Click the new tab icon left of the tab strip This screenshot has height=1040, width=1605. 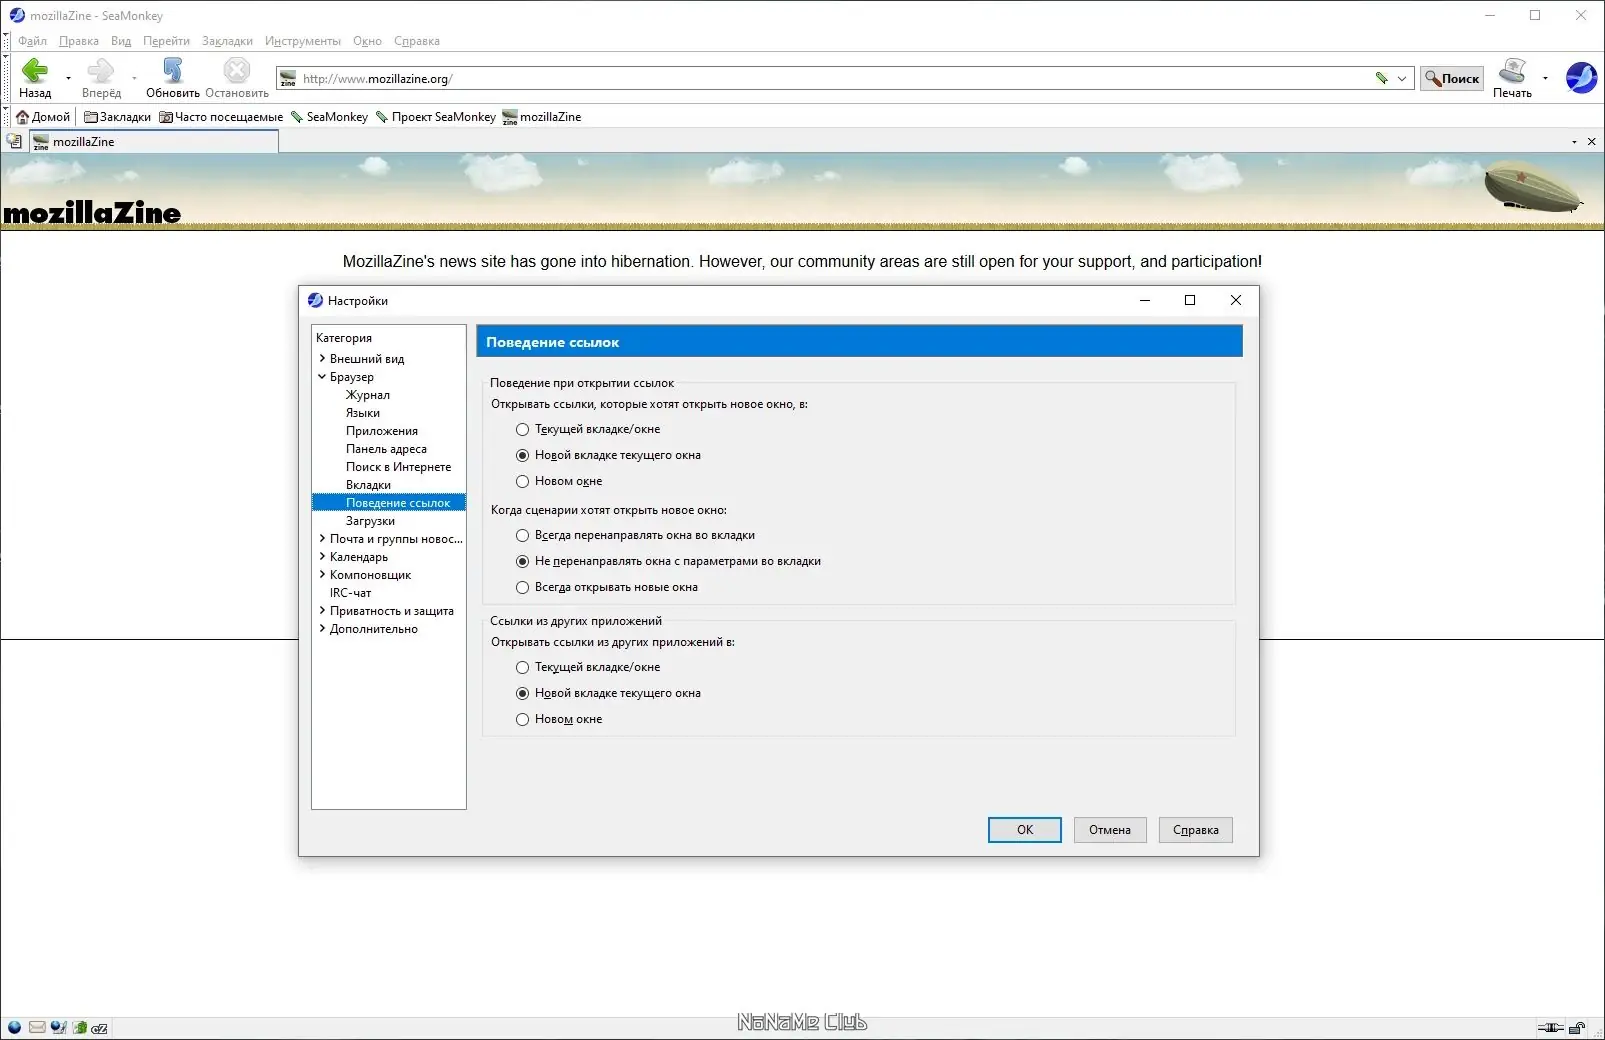(14, 142)
